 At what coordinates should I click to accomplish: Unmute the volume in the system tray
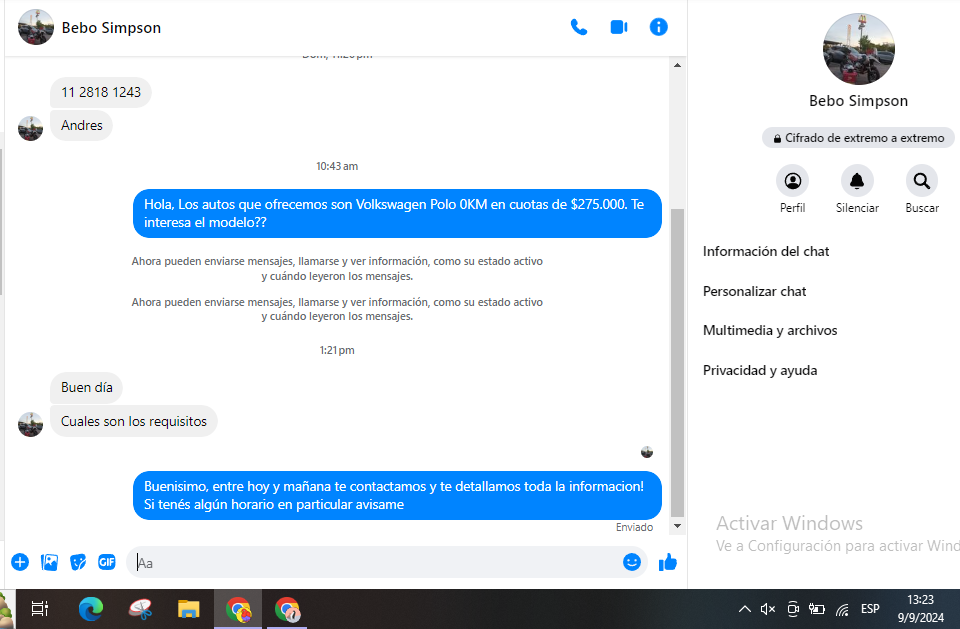coord(768,609)
